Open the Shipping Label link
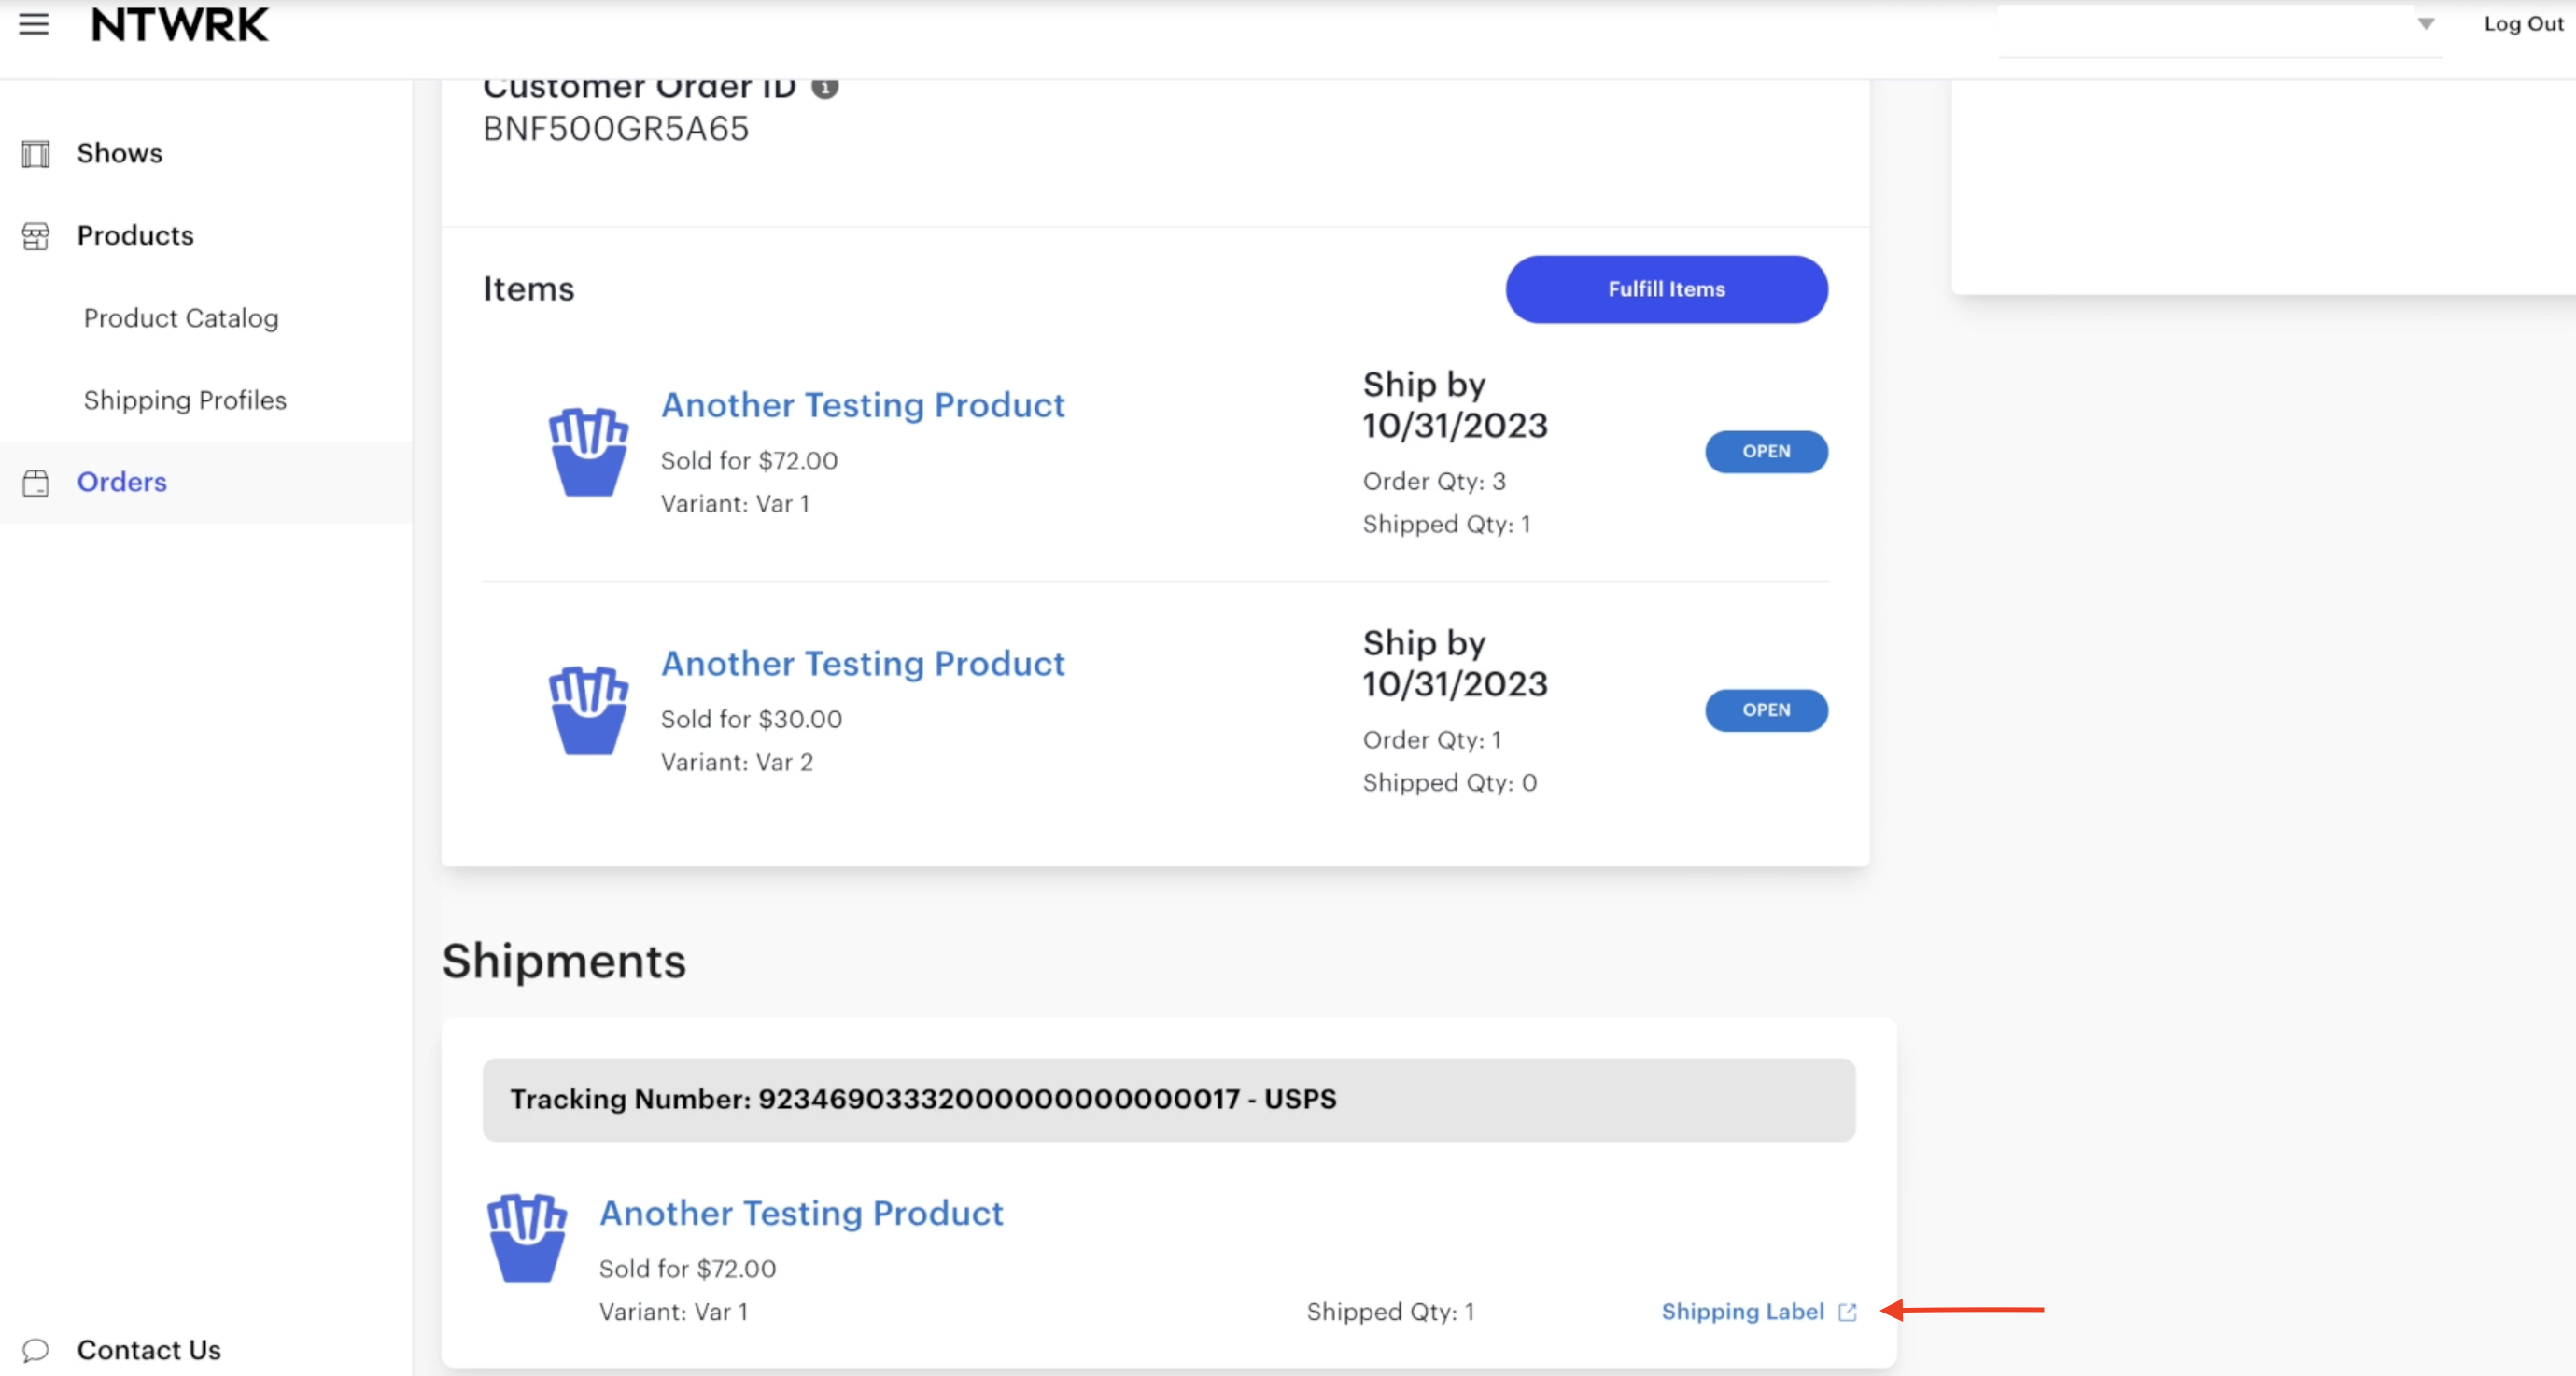 tap(1741, 1312)
